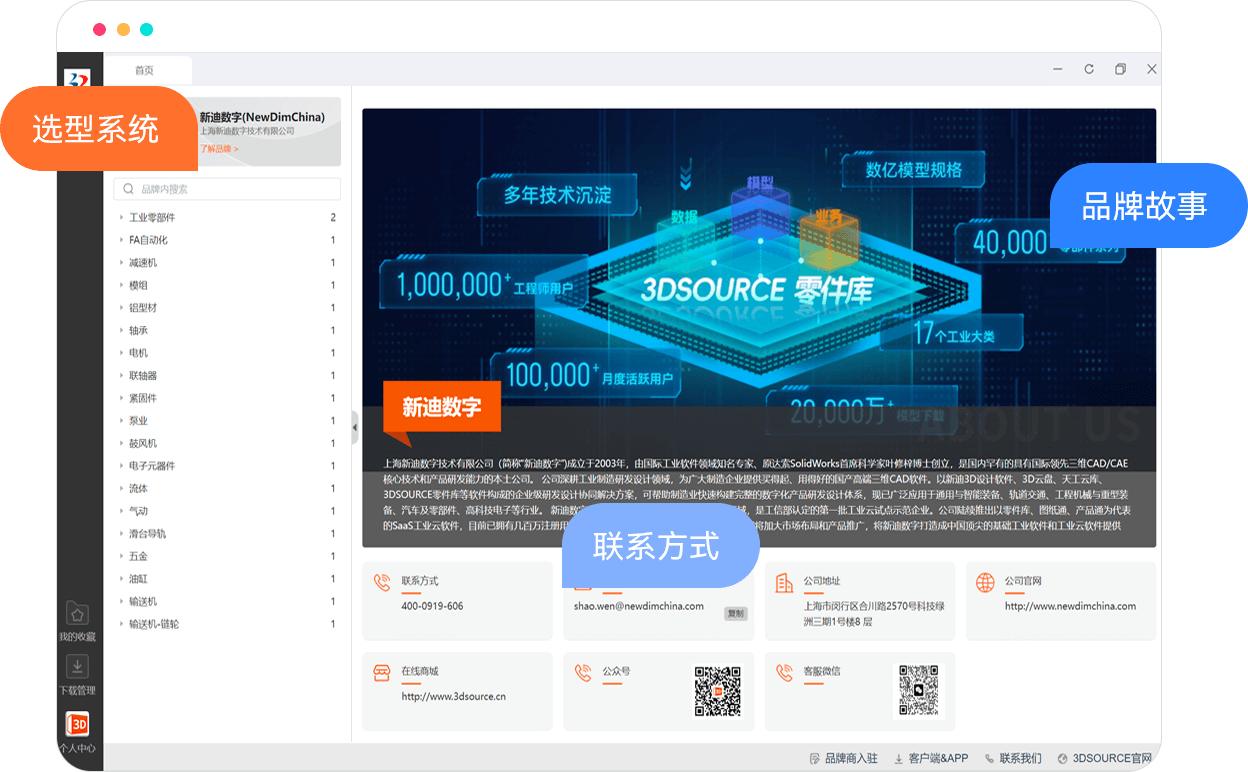Expand 减速机 category arrow
Image resolution: width=1248 pixels, height=772 pixels.
pos(121,263)
